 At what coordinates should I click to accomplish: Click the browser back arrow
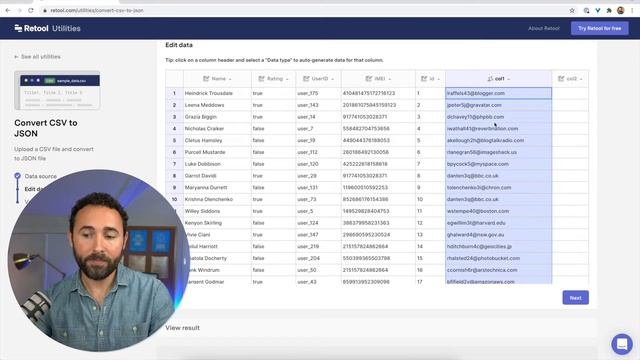[x=8, y=10]
